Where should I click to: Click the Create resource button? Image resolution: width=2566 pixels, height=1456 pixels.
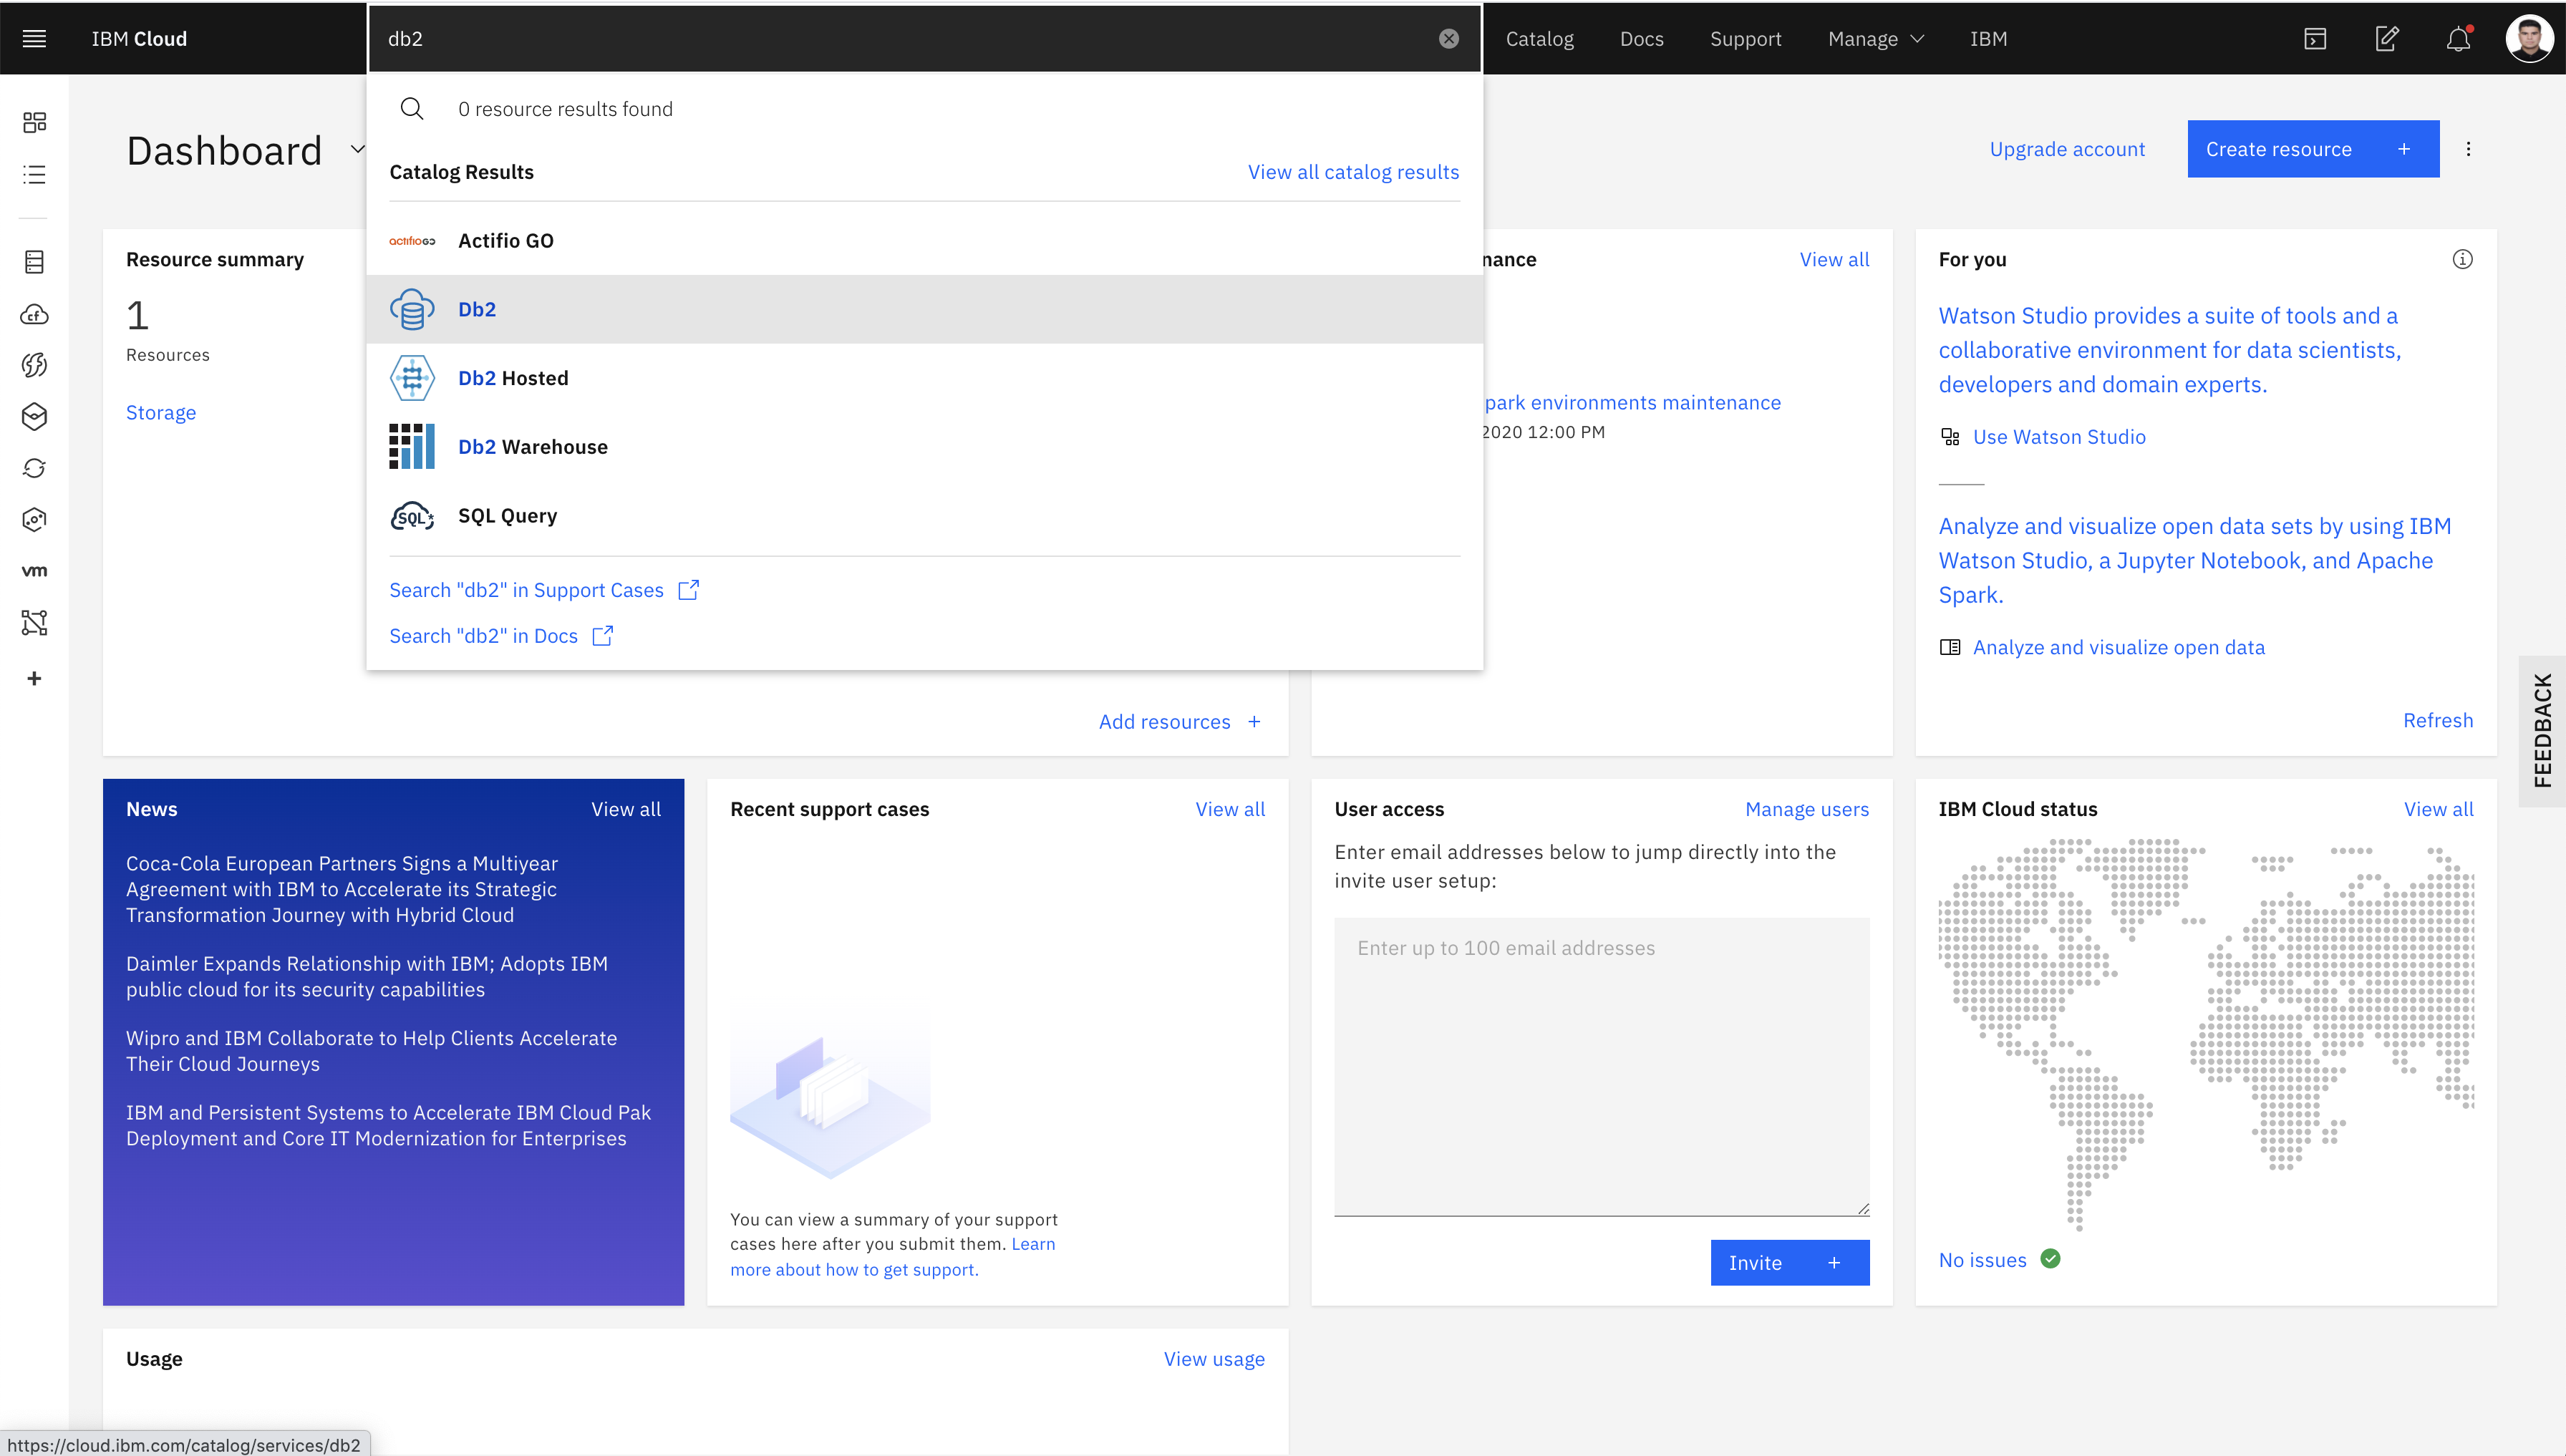(x=2312, y=149)
